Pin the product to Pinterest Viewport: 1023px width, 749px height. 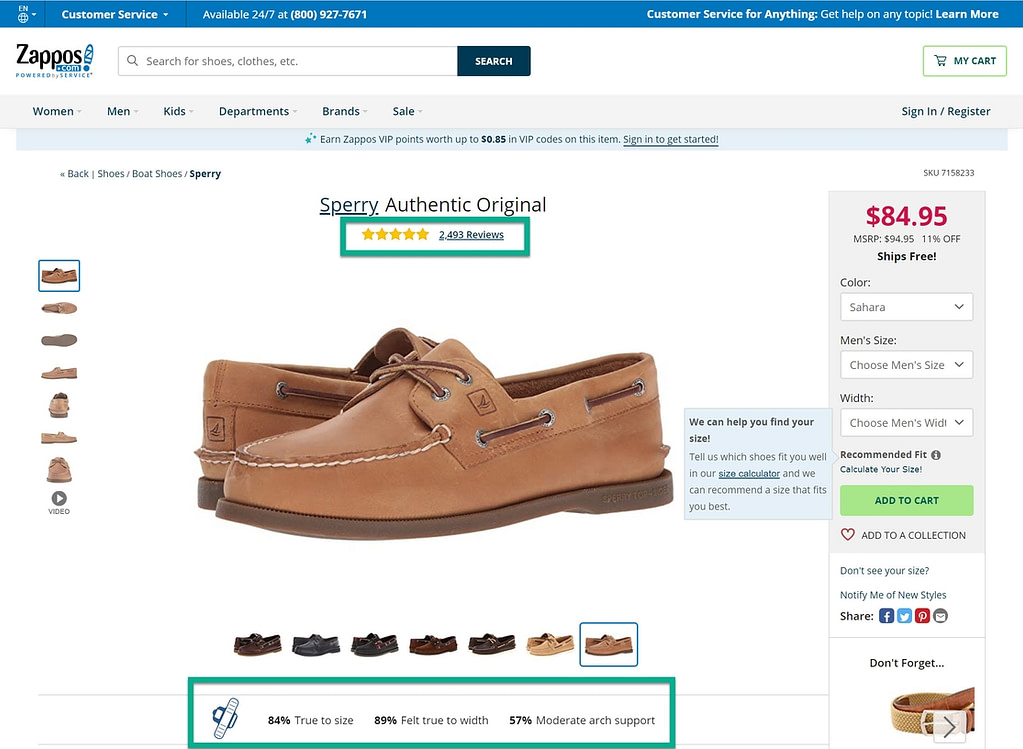[x=922, y=615]
